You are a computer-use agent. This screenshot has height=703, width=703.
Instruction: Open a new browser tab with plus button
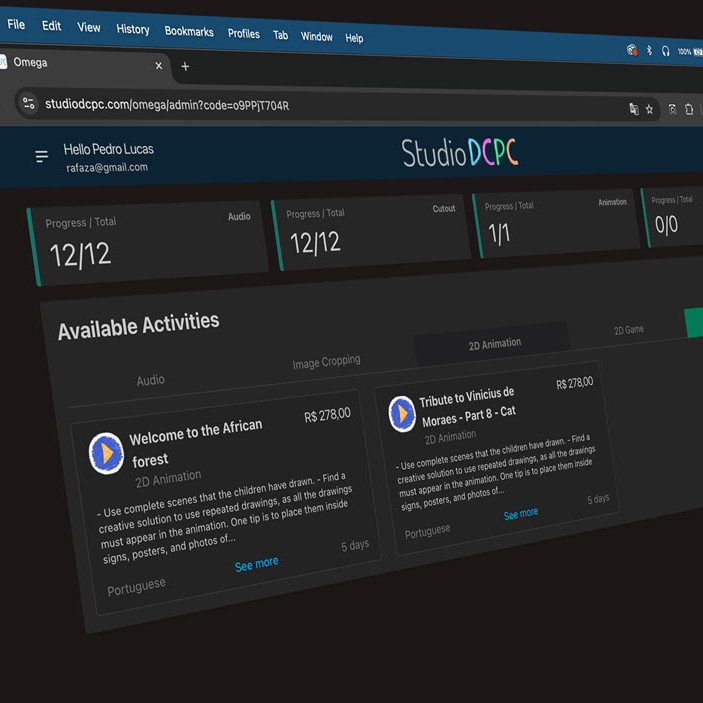[185, 67]
